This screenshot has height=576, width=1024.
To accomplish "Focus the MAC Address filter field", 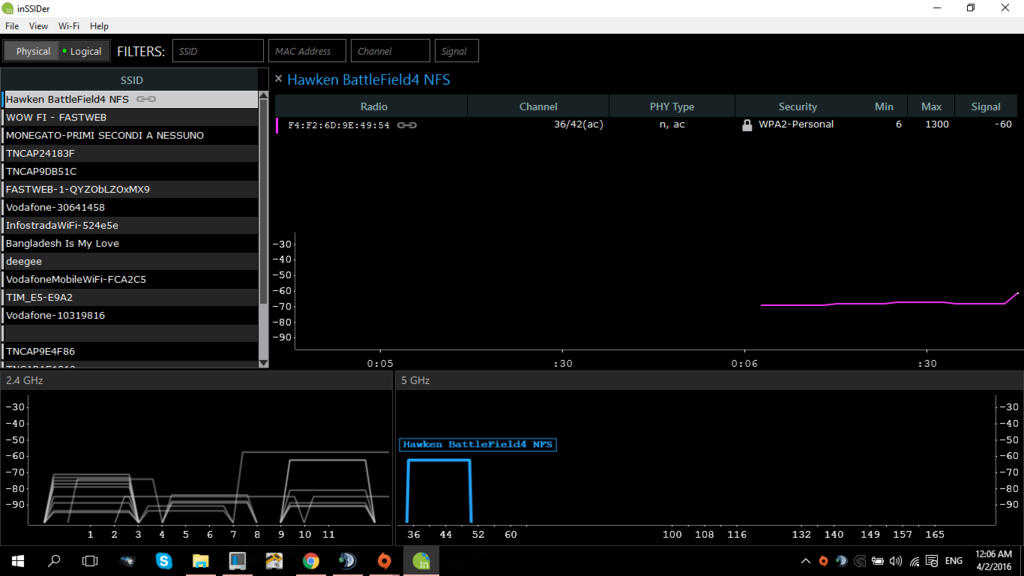I will [306, 51].
